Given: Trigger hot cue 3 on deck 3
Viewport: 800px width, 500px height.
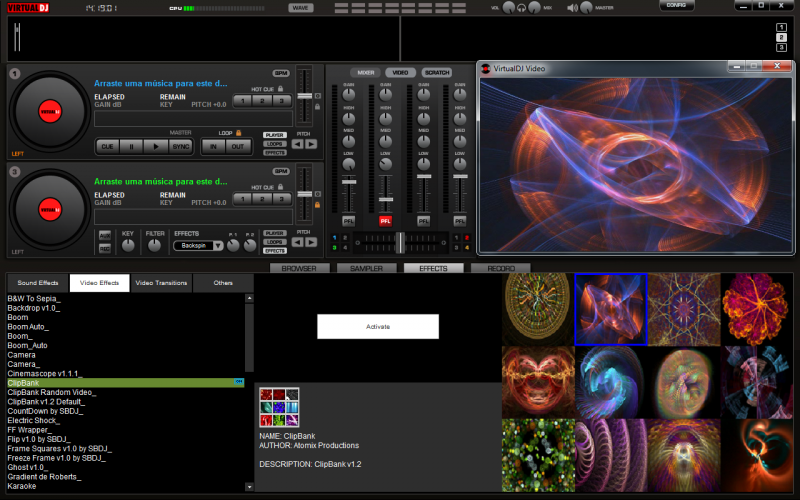Looking at the screenshot, I should [x=282, y=199].
